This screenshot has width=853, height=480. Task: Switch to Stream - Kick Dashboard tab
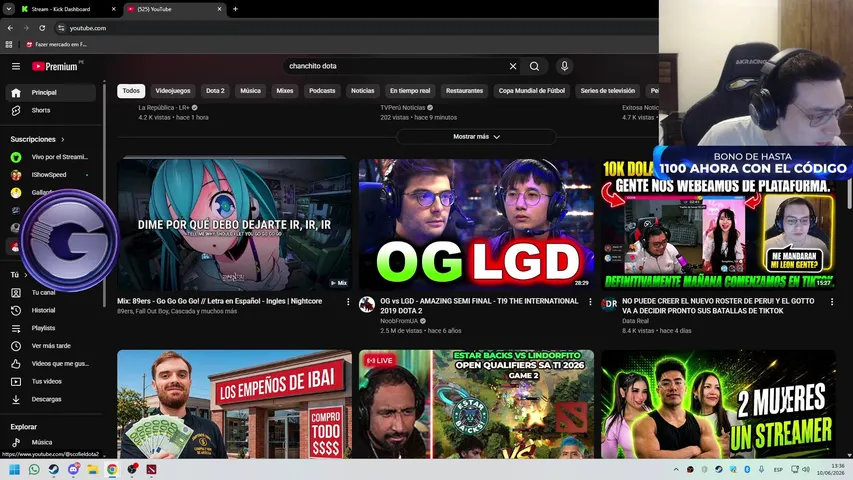(x=68, y=9)
